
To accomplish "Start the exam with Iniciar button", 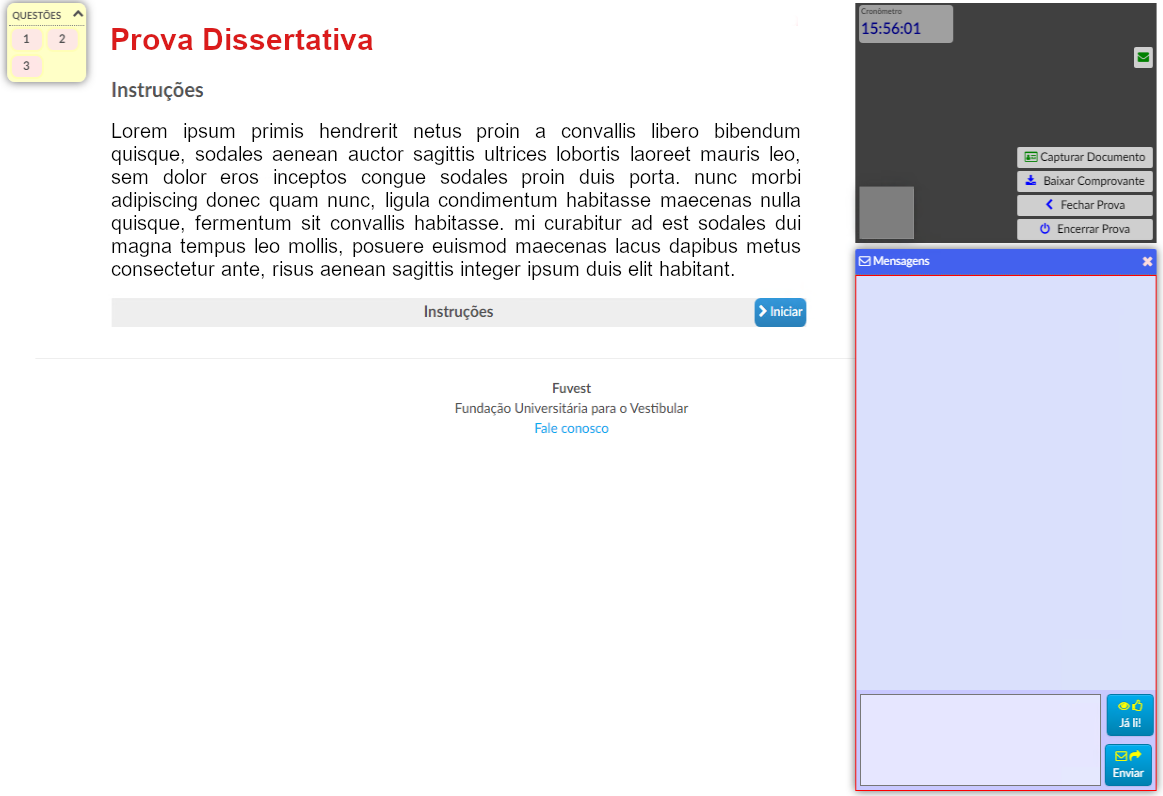I will click(x=780, y=312).
